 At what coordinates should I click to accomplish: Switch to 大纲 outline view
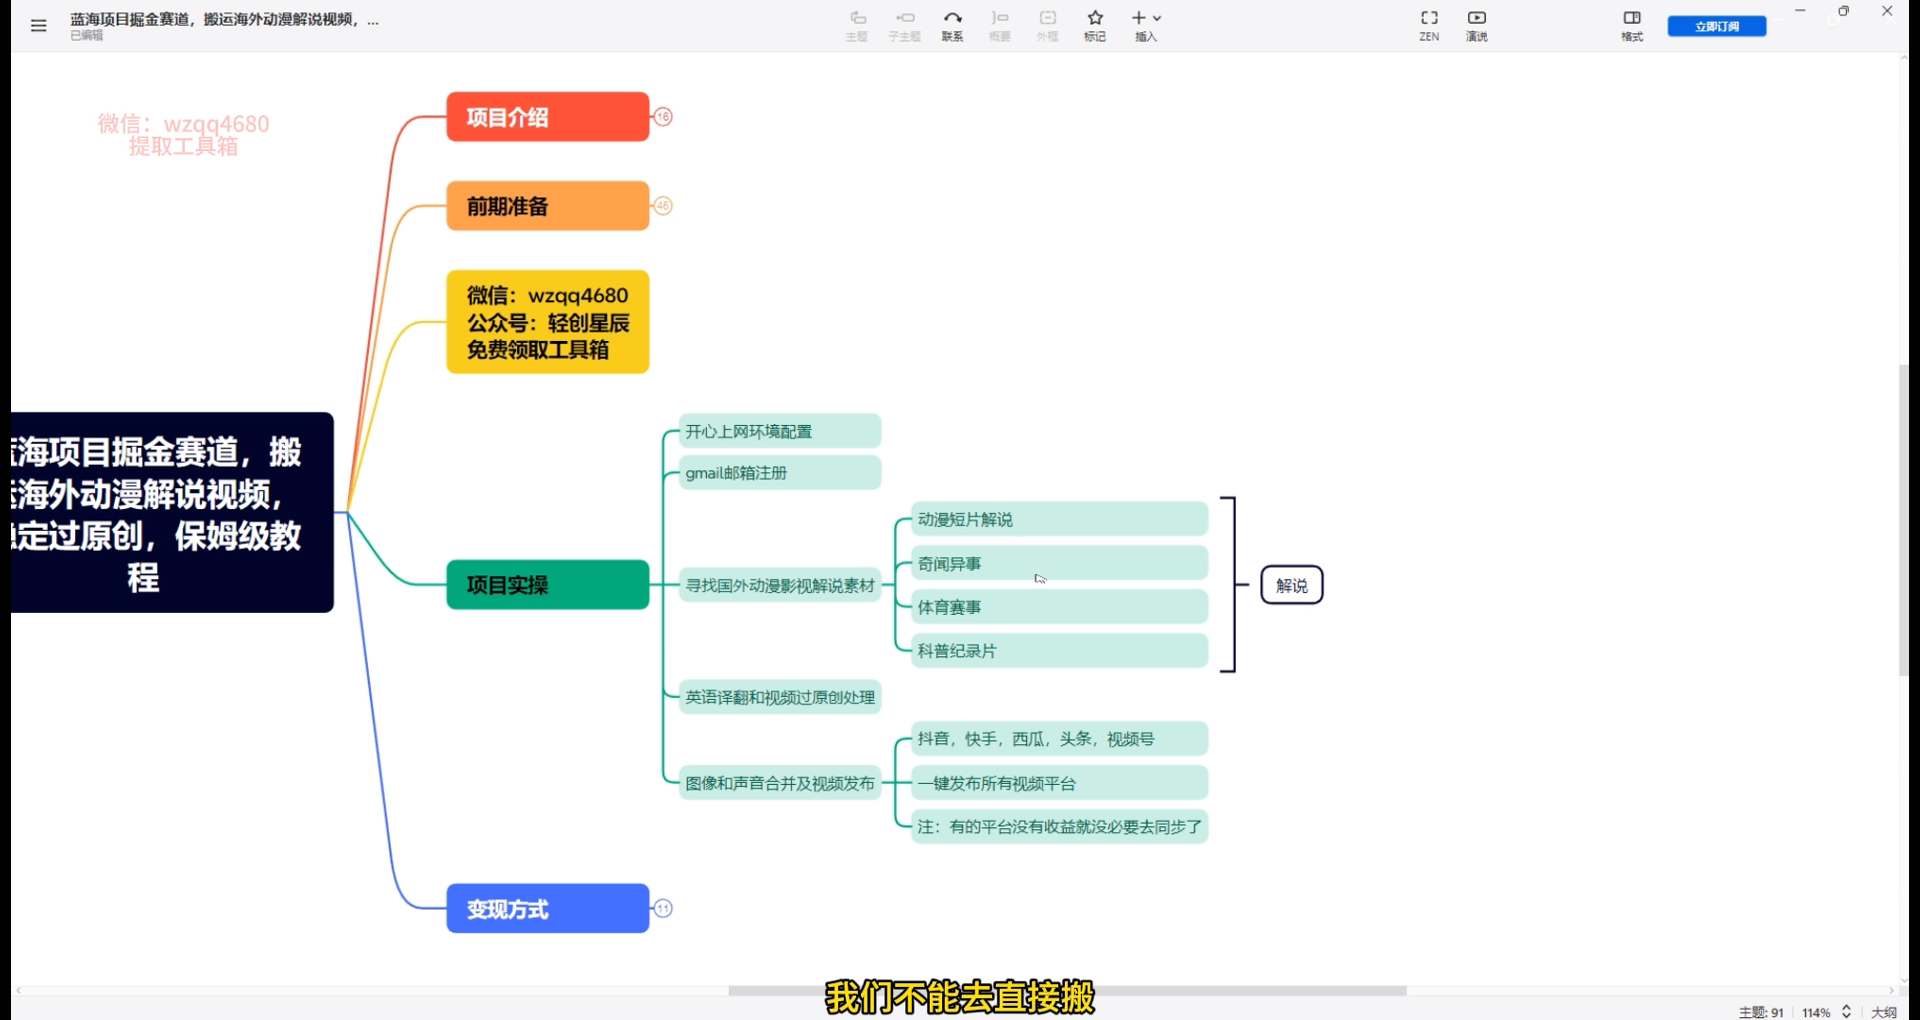click(x=1885, y=1011)
